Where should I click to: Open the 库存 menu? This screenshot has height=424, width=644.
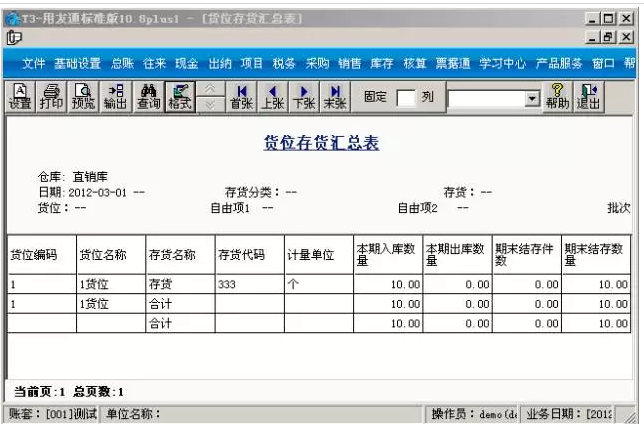click(382, 63)
